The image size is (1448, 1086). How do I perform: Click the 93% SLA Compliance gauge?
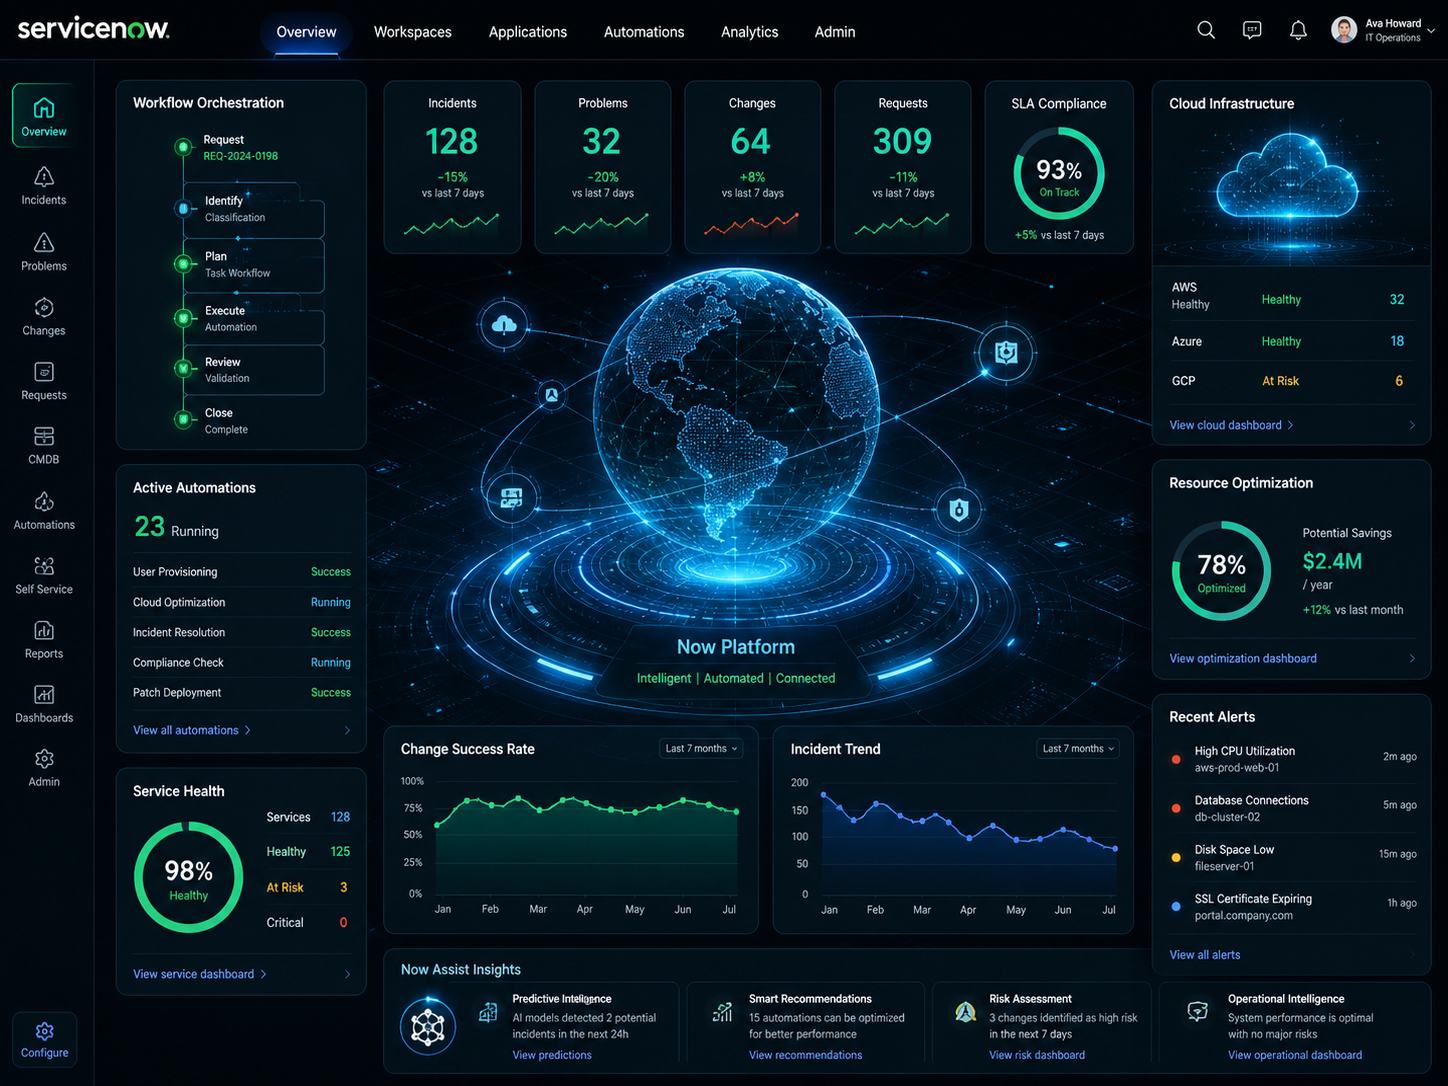1059,174
